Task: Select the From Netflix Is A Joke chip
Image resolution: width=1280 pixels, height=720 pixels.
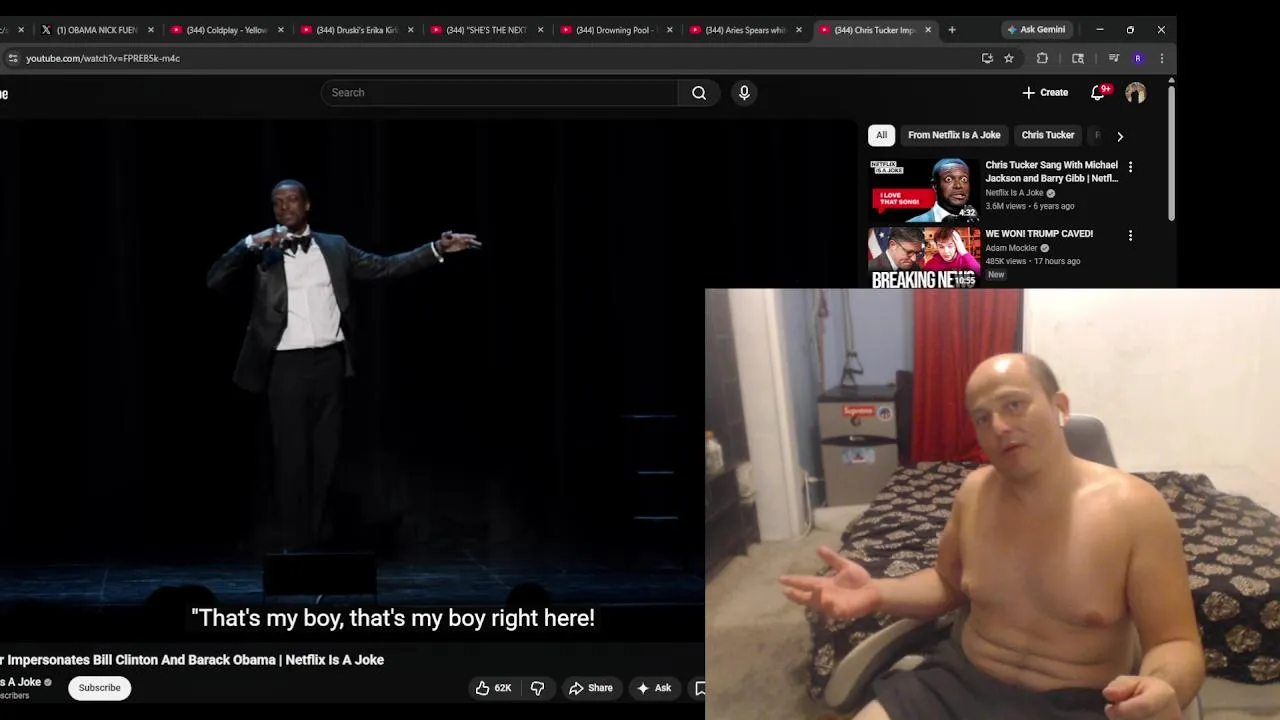Action: tap(954, 135)
